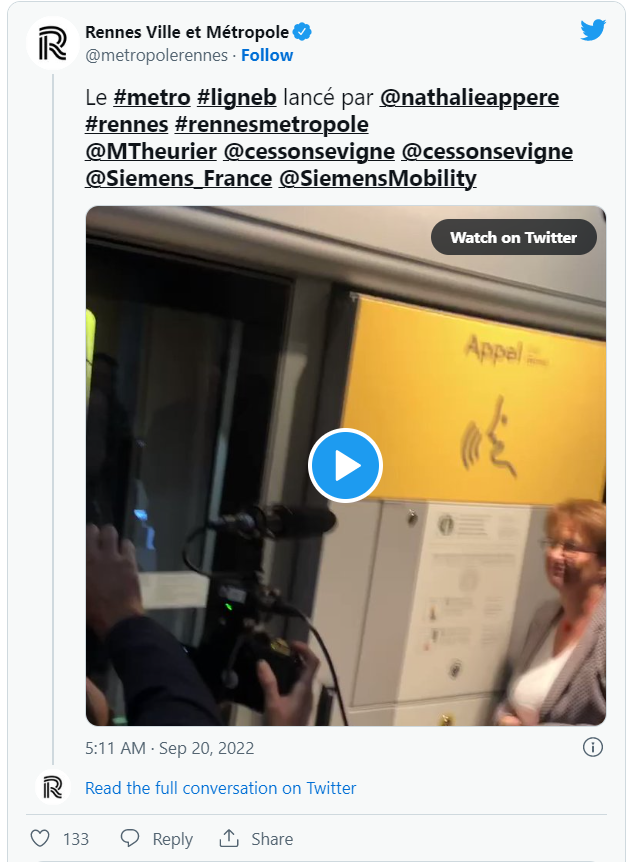The image size is (636, 862).
Task: Click the info icon beside the timestamp
Action: click(592, 747)
